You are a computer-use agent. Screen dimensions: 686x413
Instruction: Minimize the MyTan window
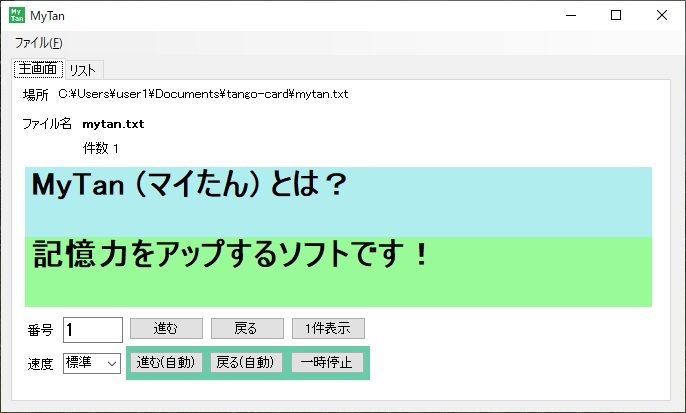coord(571,15)
